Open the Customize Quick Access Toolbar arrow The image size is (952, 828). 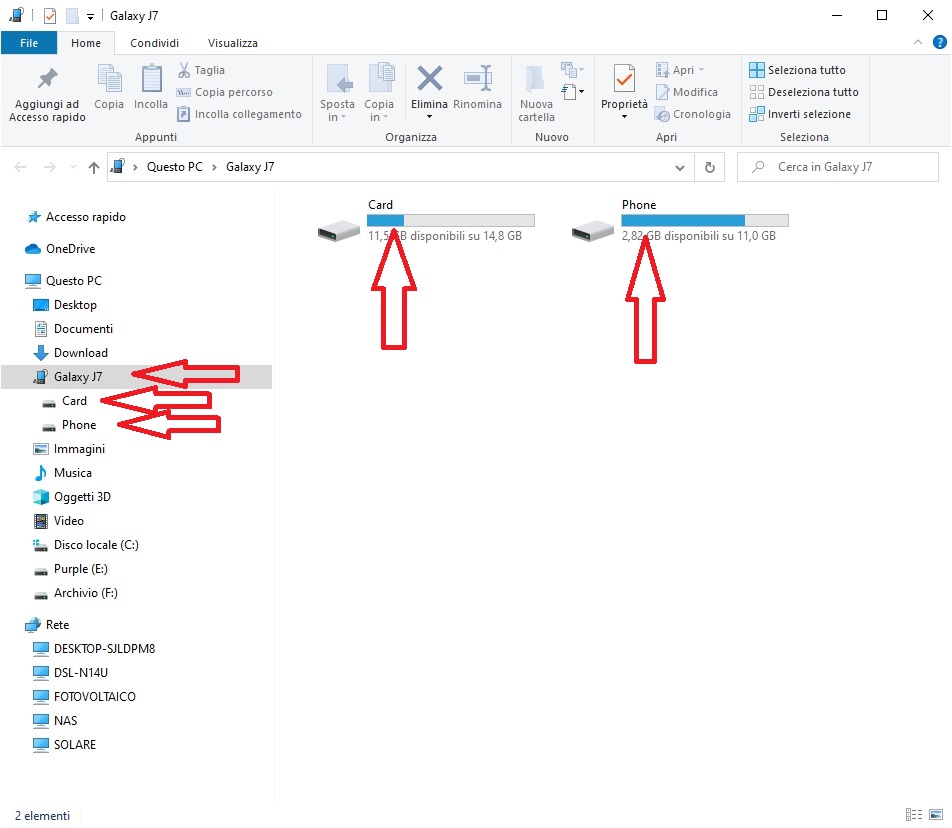90,17
